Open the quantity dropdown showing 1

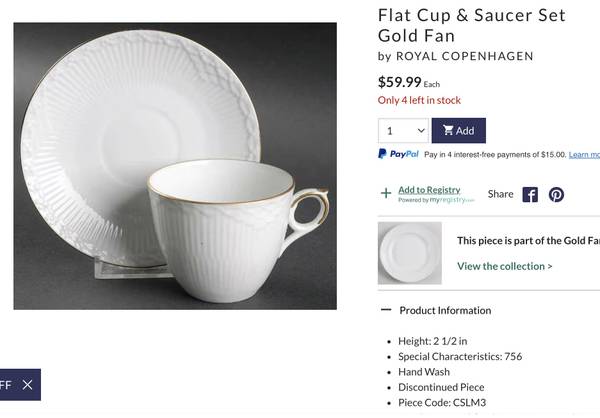pyautogui.click(x=404, y=131)
